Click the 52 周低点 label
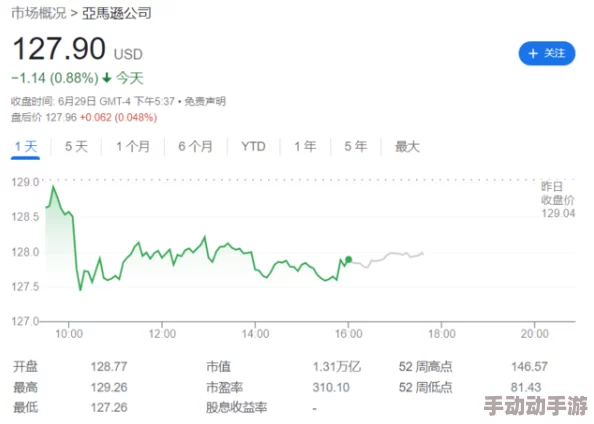Viewport: 594px width, 424px height. tap(425, 387)
